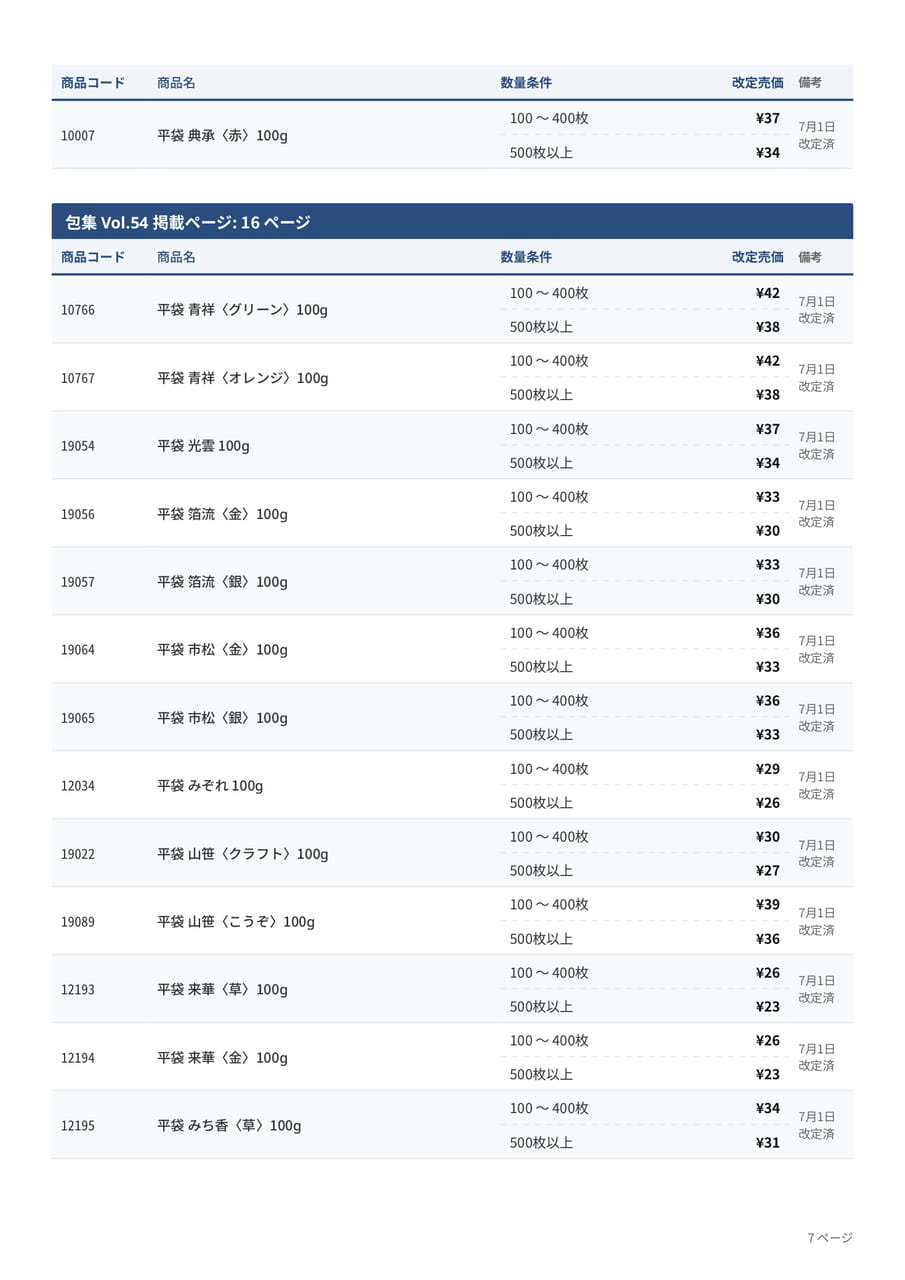Click the ¥31 price for みち香〈草〉
Screen dimensions: 905x1280
point(768,1143)
